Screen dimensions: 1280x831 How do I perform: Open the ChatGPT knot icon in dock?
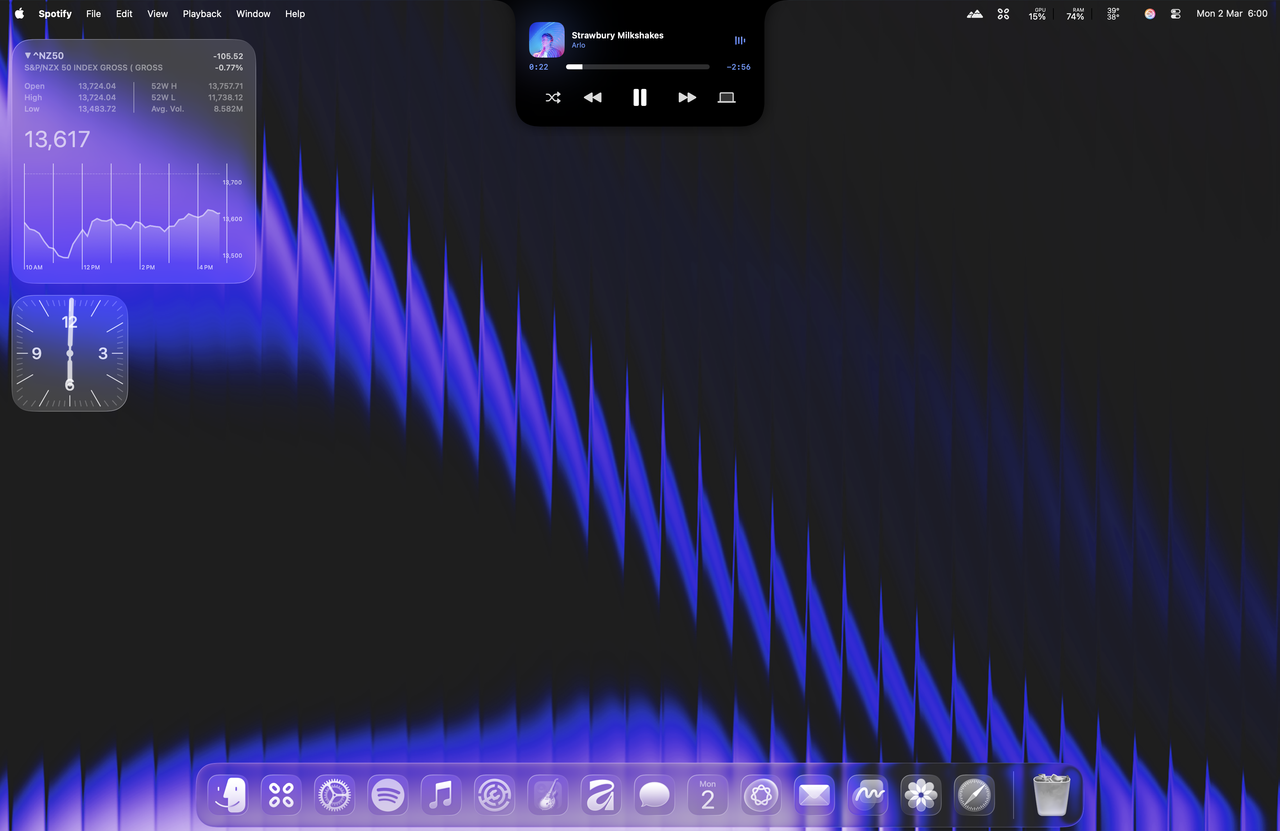(761, 796)
